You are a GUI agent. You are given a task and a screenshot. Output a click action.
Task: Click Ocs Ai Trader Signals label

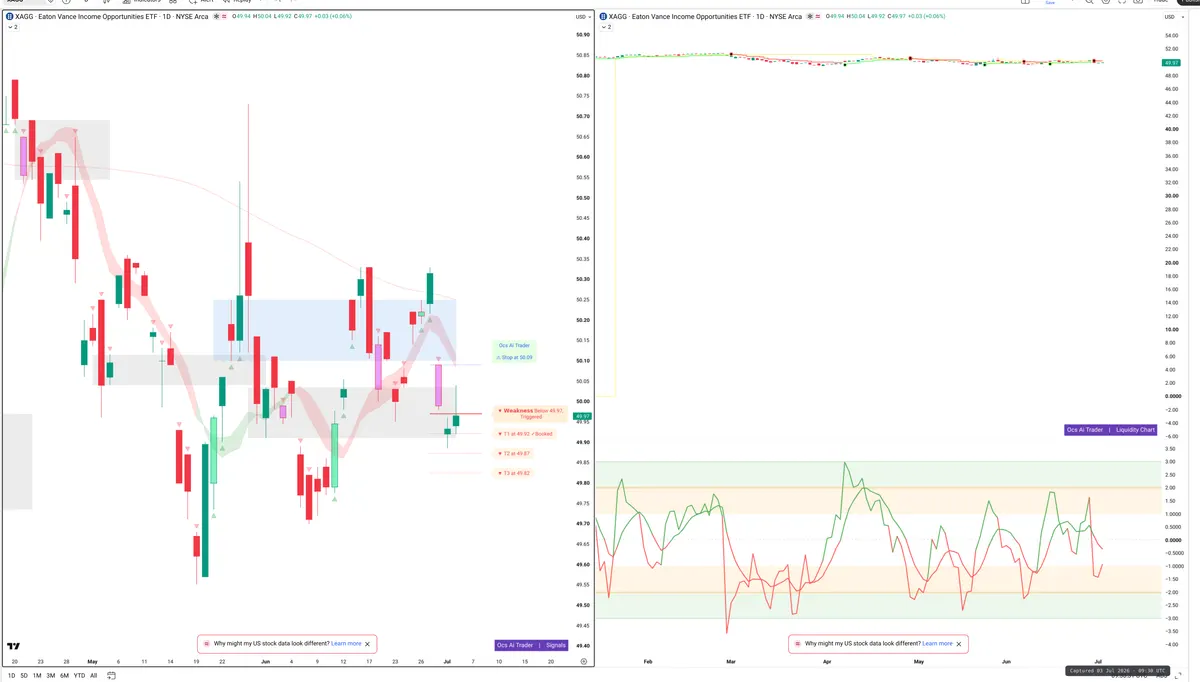[x=531, y=645]
